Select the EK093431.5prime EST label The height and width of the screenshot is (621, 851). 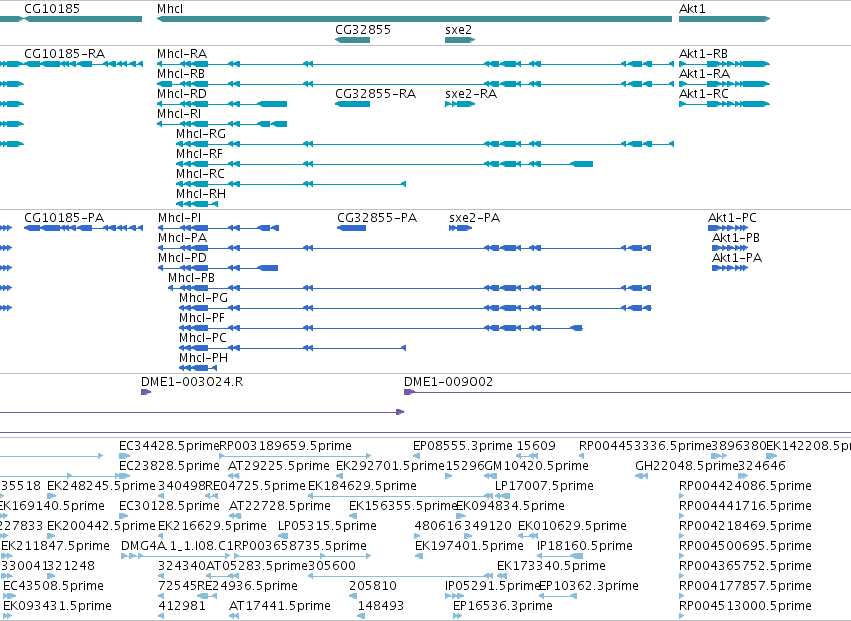click(58, 606)
